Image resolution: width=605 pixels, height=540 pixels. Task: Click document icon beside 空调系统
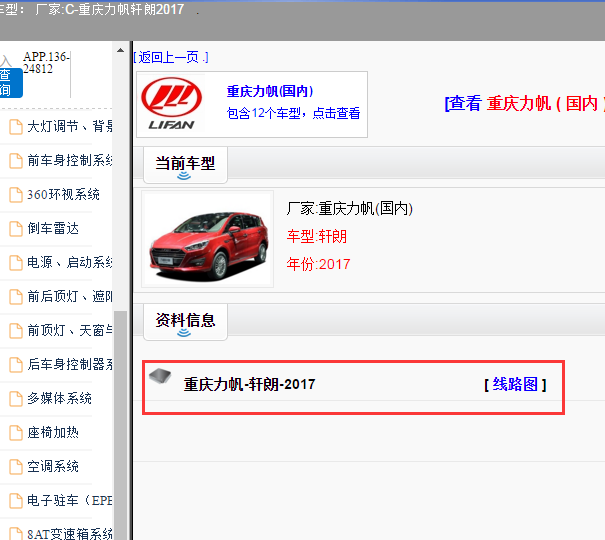tap(16, 467)
